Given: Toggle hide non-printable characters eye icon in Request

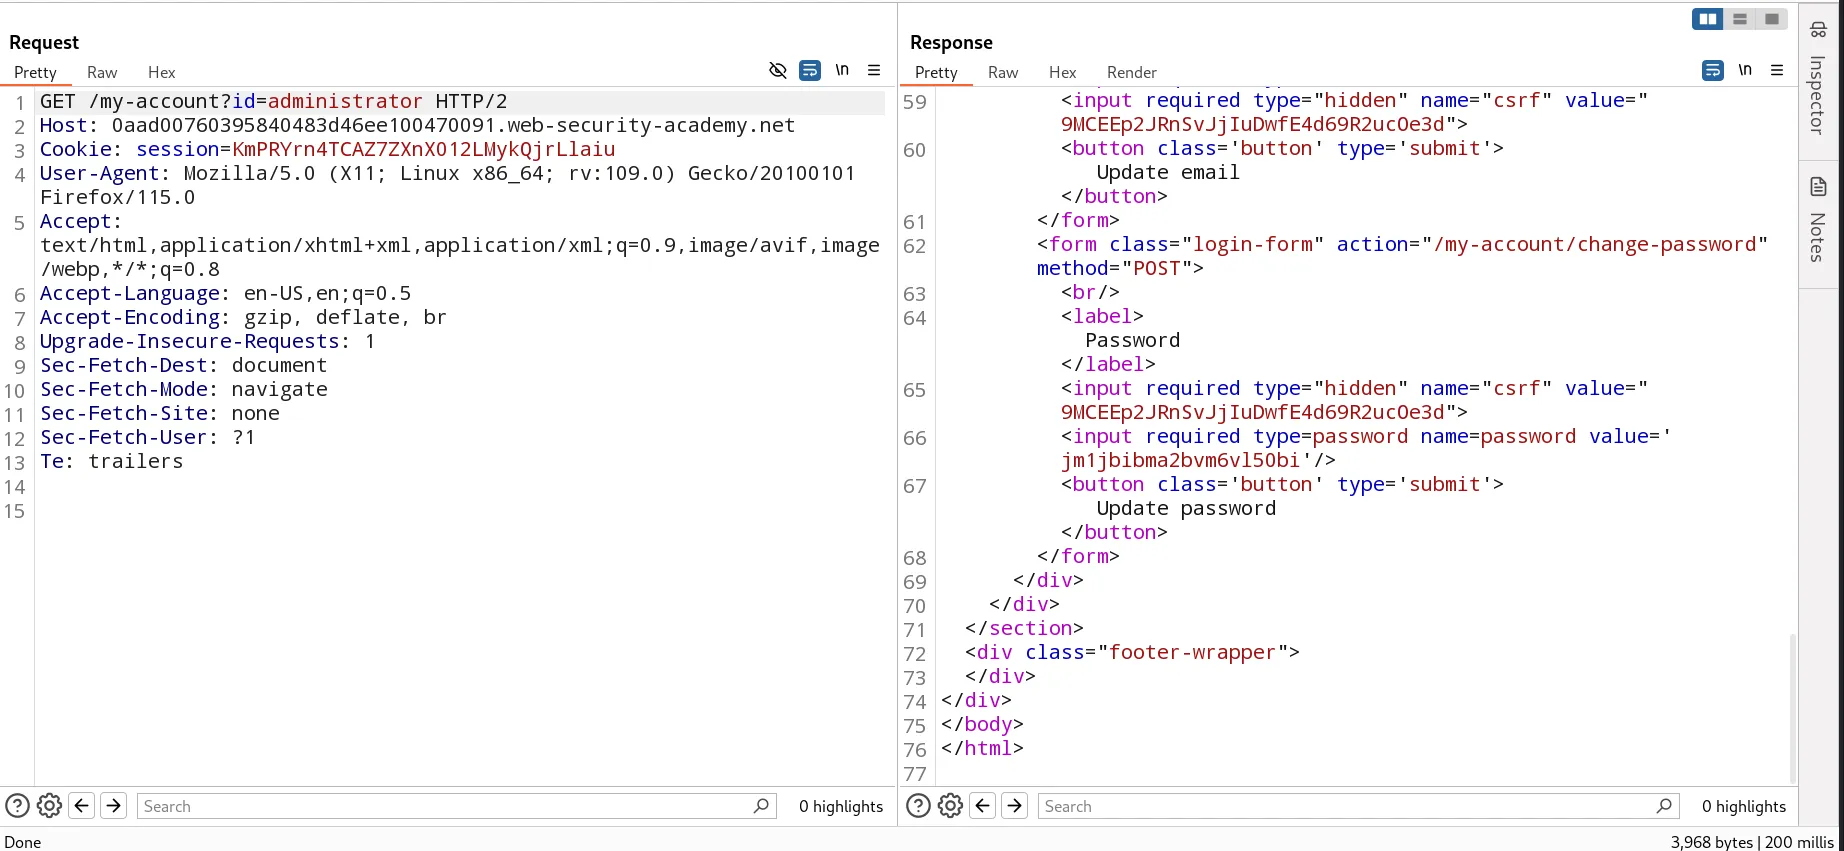Looking at the screenshot, I should (x=777, y=70).
